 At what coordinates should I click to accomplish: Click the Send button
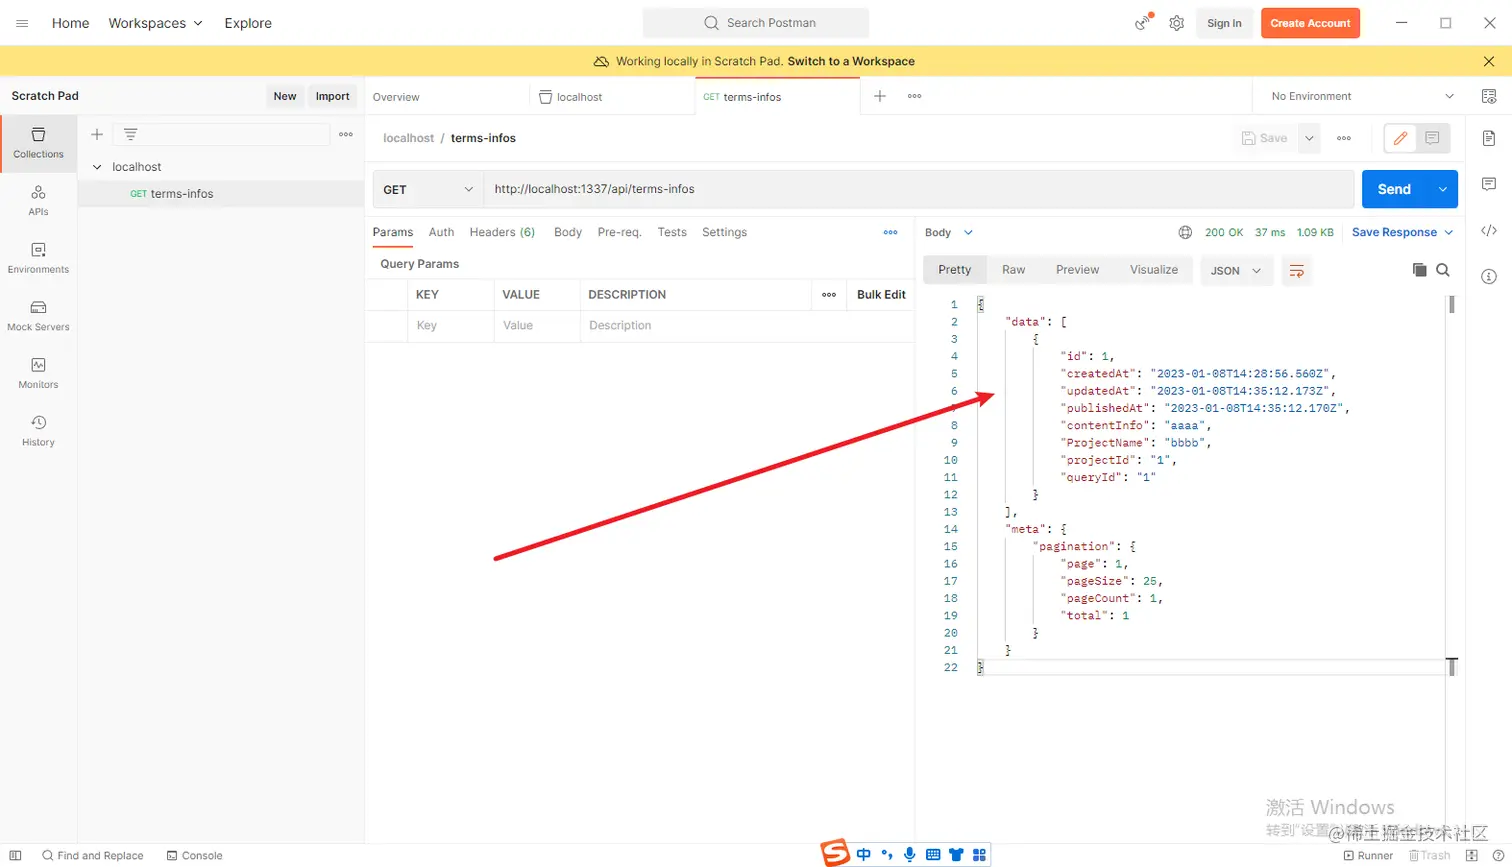tap(1394, 189)
